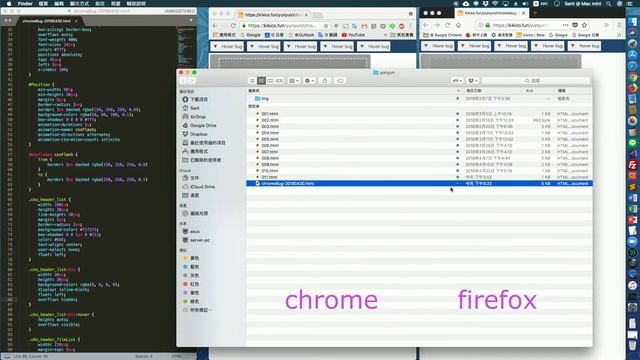Sort by the kind column header
The image size is (640, 360).
click(x=573, y=91)
